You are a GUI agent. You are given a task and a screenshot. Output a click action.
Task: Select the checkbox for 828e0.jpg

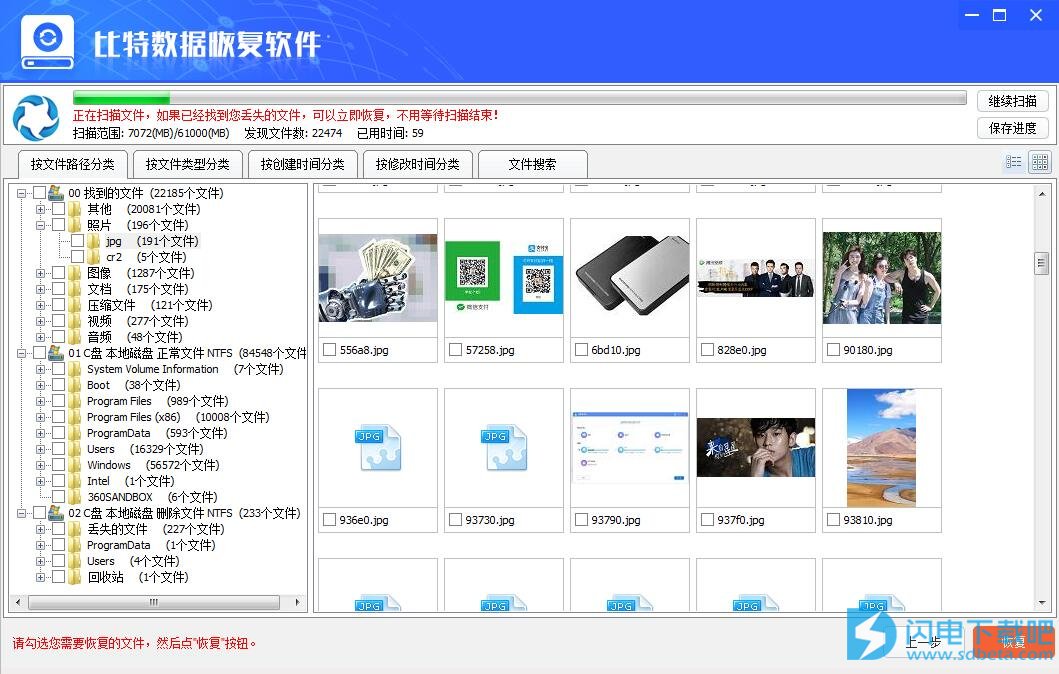pos(708,350)
